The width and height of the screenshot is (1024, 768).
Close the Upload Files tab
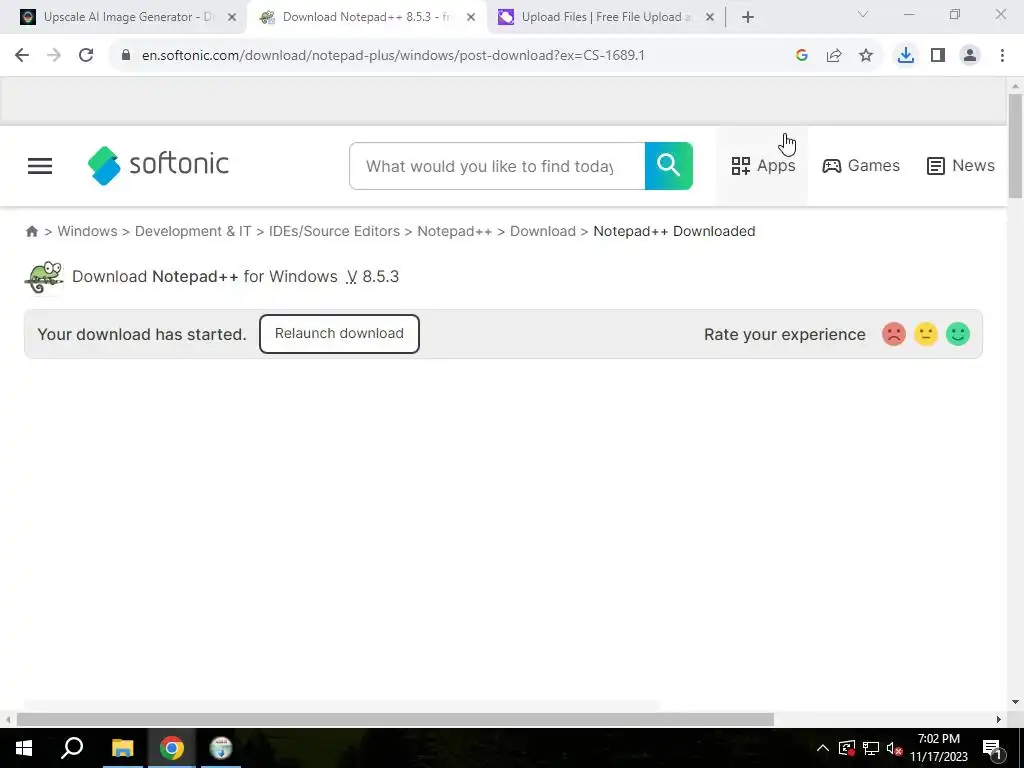(710, 18)
